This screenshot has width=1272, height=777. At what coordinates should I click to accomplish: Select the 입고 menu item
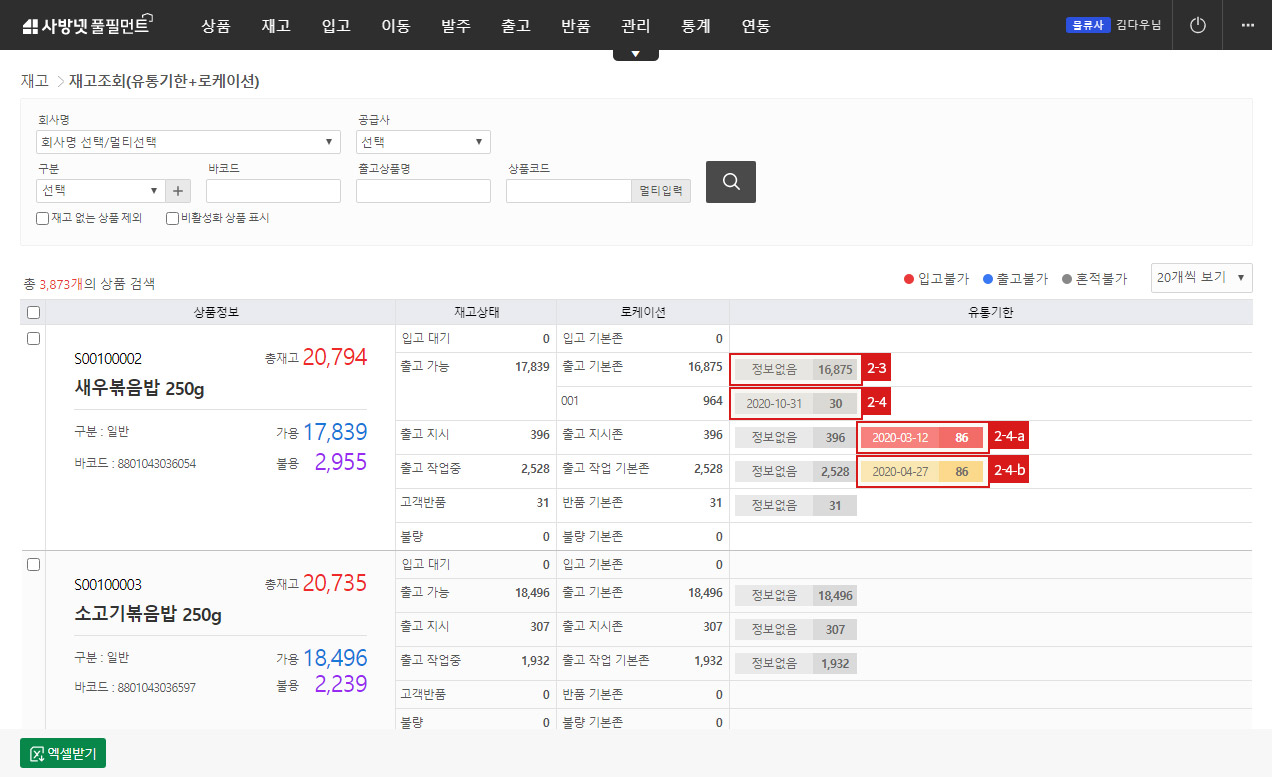click(336, 27)
